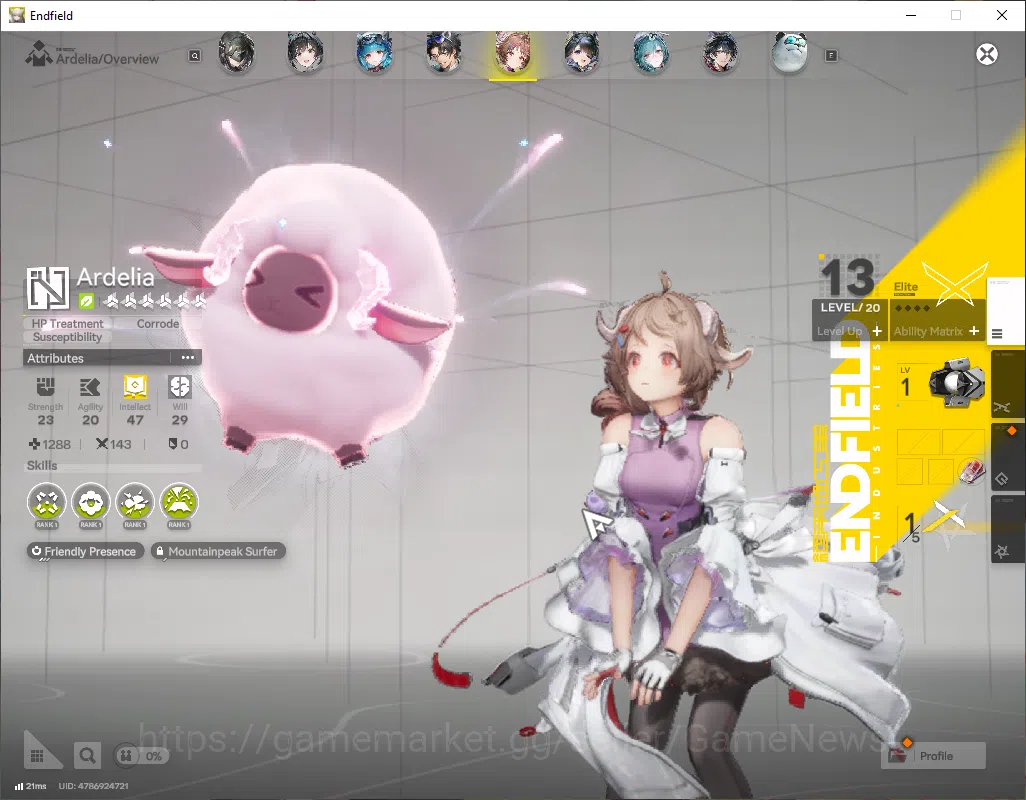Click the HP Treatment tag
The image size is (1026, 800).
(x=67, y=324)
